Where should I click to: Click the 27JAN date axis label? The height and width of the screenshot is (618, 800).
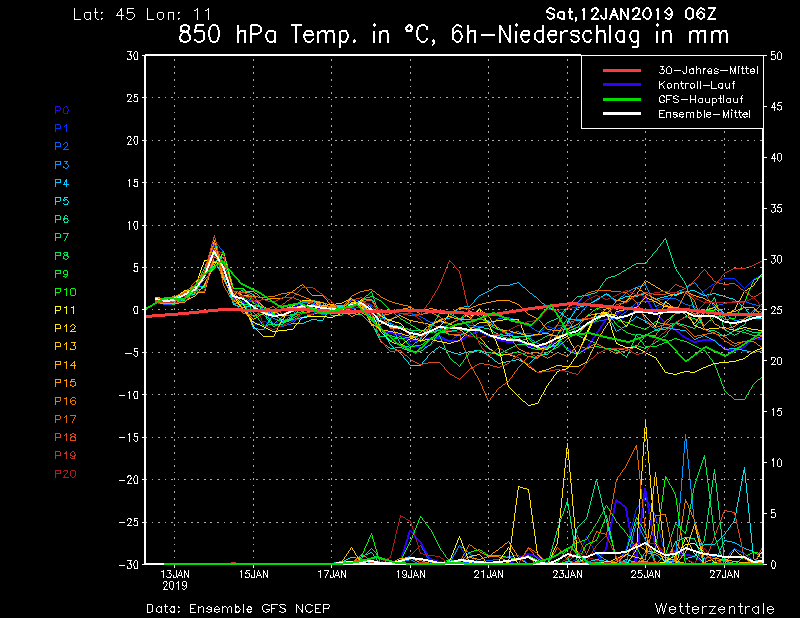click(x=725, y=574)
